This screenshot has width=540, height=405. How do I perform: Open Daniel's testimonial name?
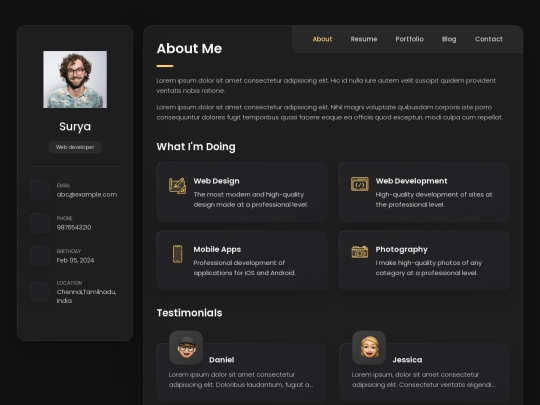click(x=221, y=360)
